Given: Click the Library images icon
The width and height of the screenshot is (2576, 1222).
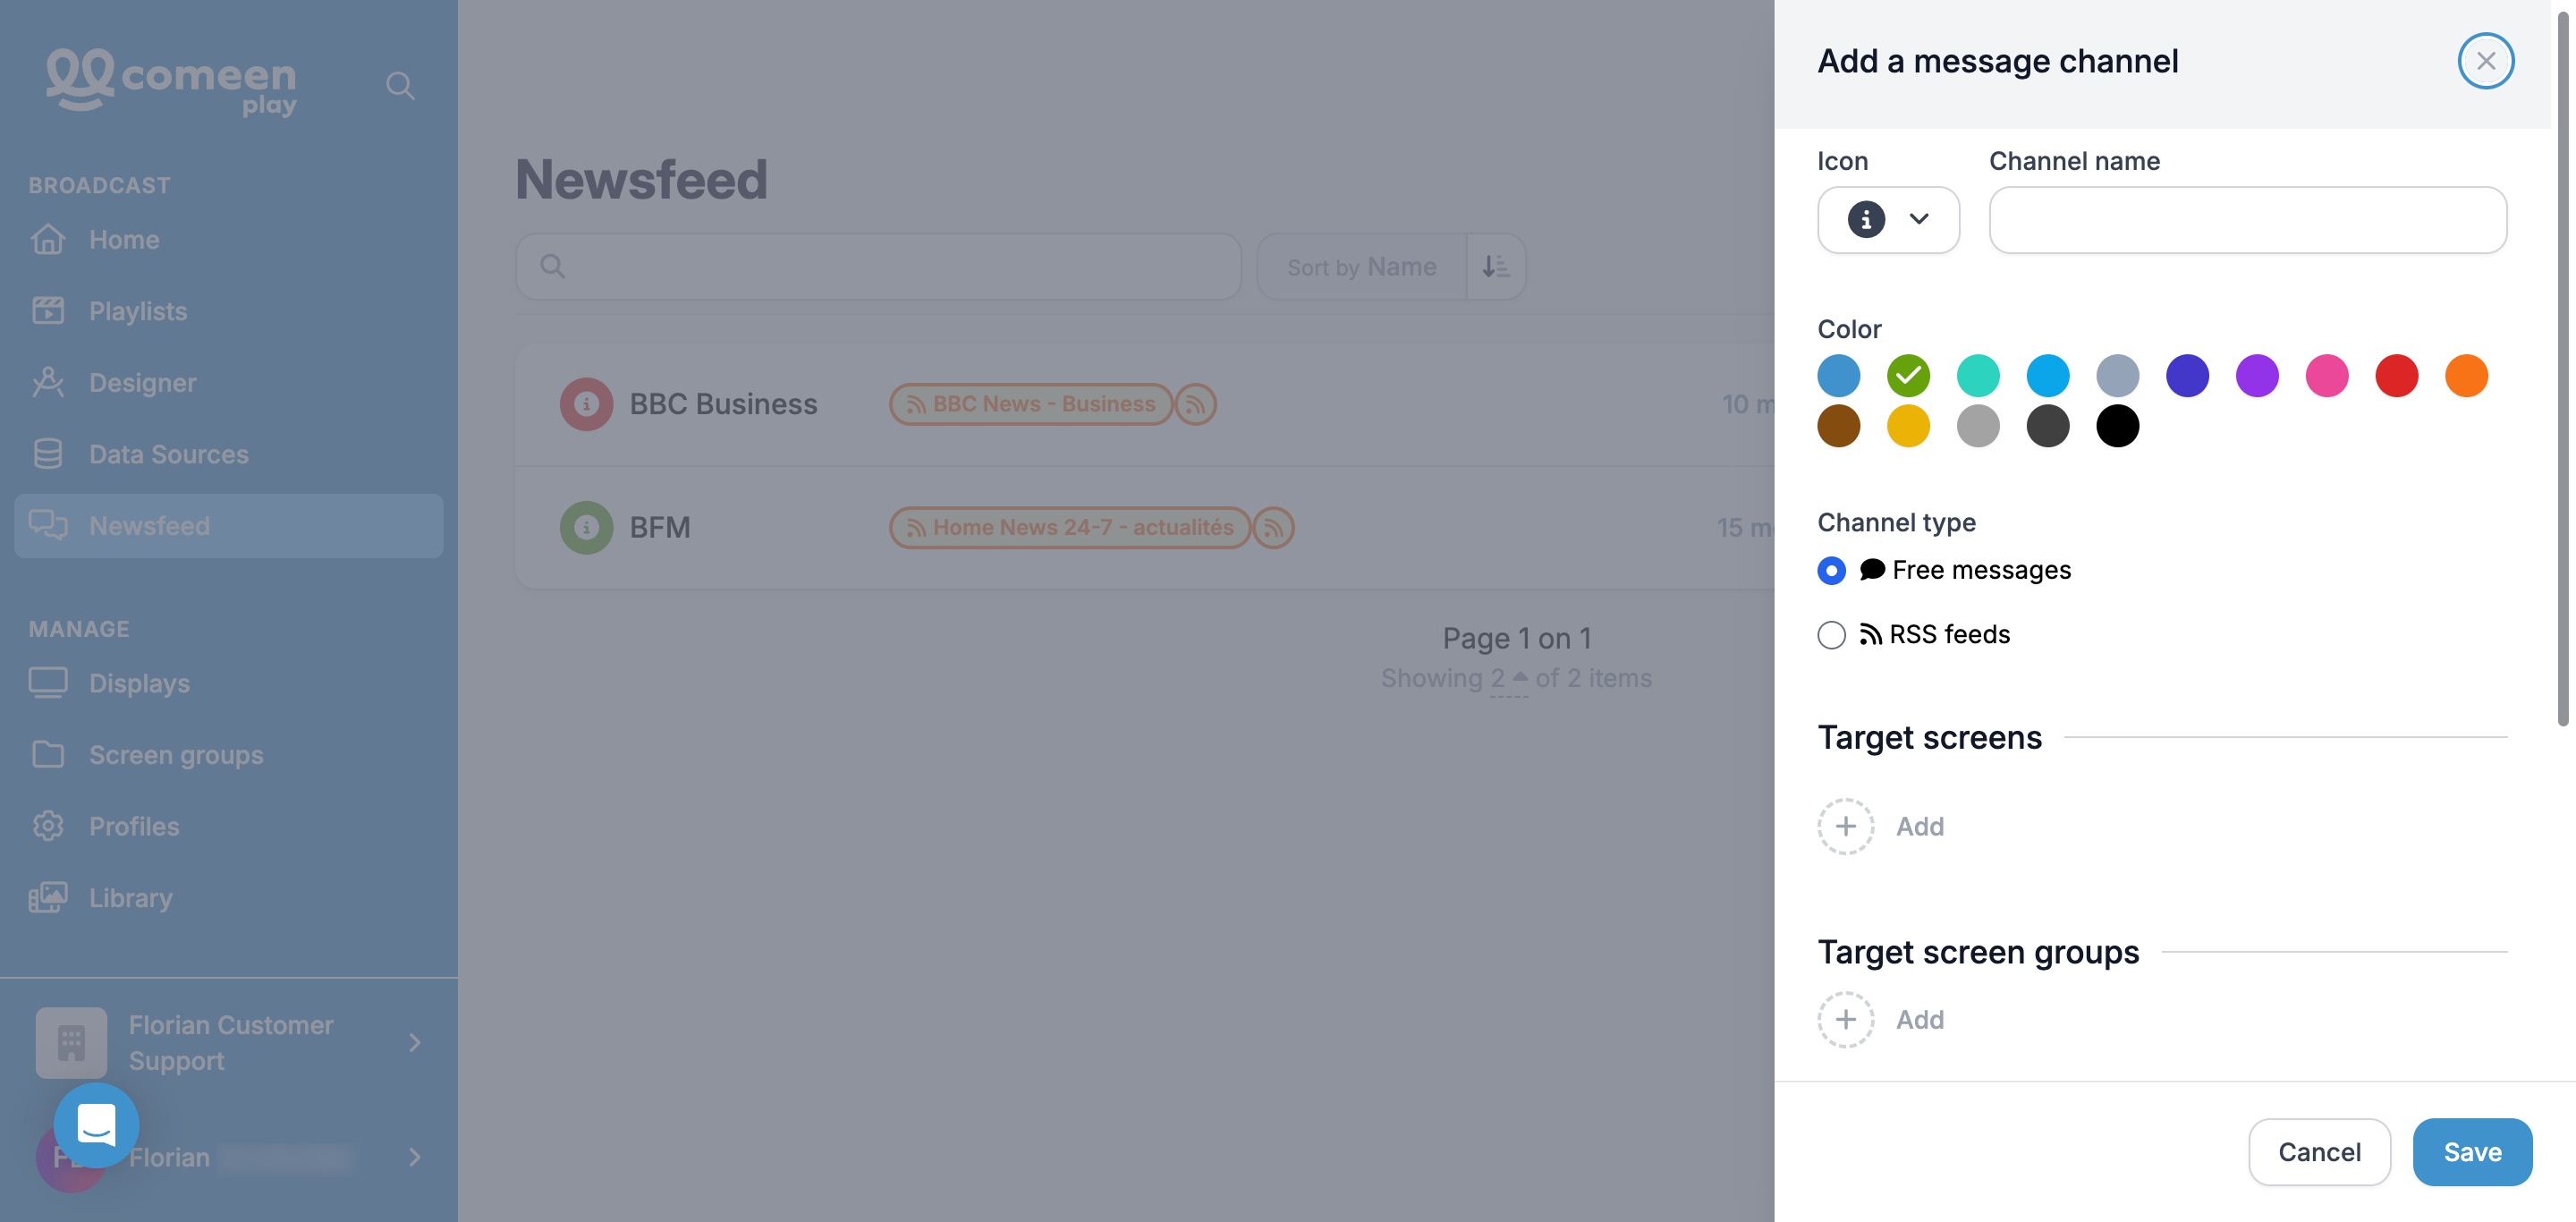Looking at the screenshot, I should [48, 898].
